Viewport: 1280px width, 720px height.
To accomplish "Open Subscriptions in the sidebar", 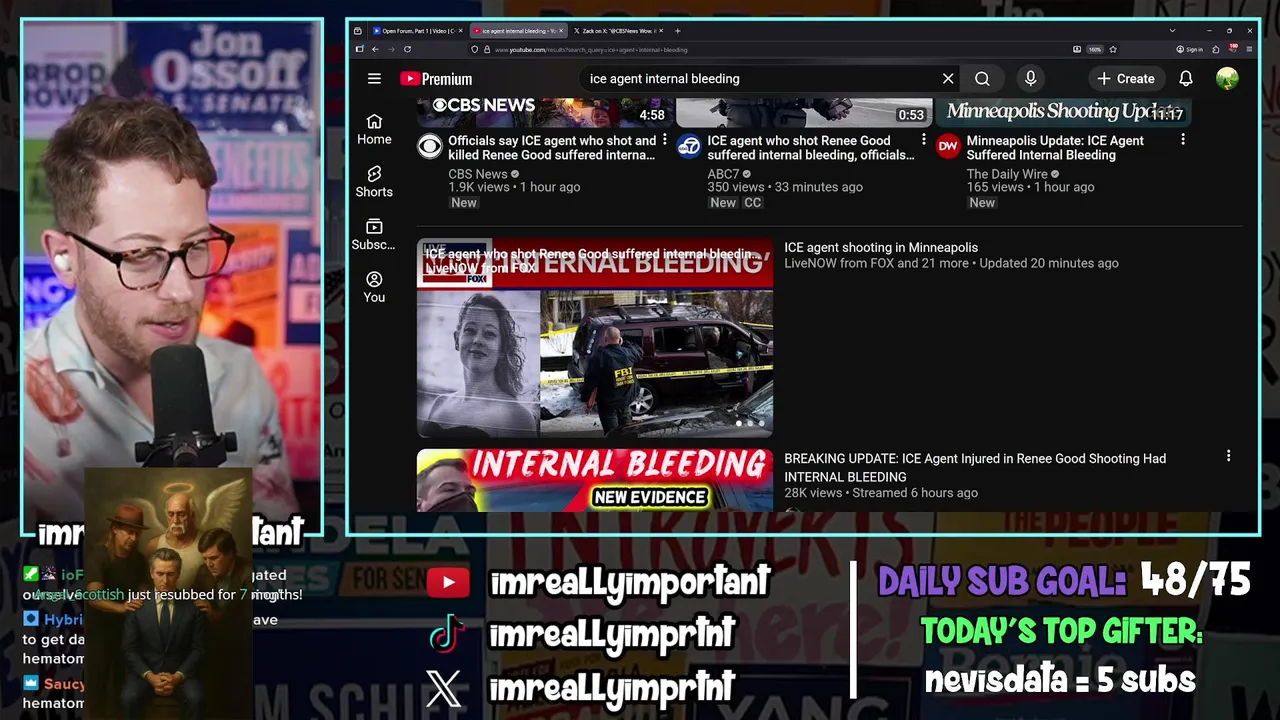I will tap(374, 235).
